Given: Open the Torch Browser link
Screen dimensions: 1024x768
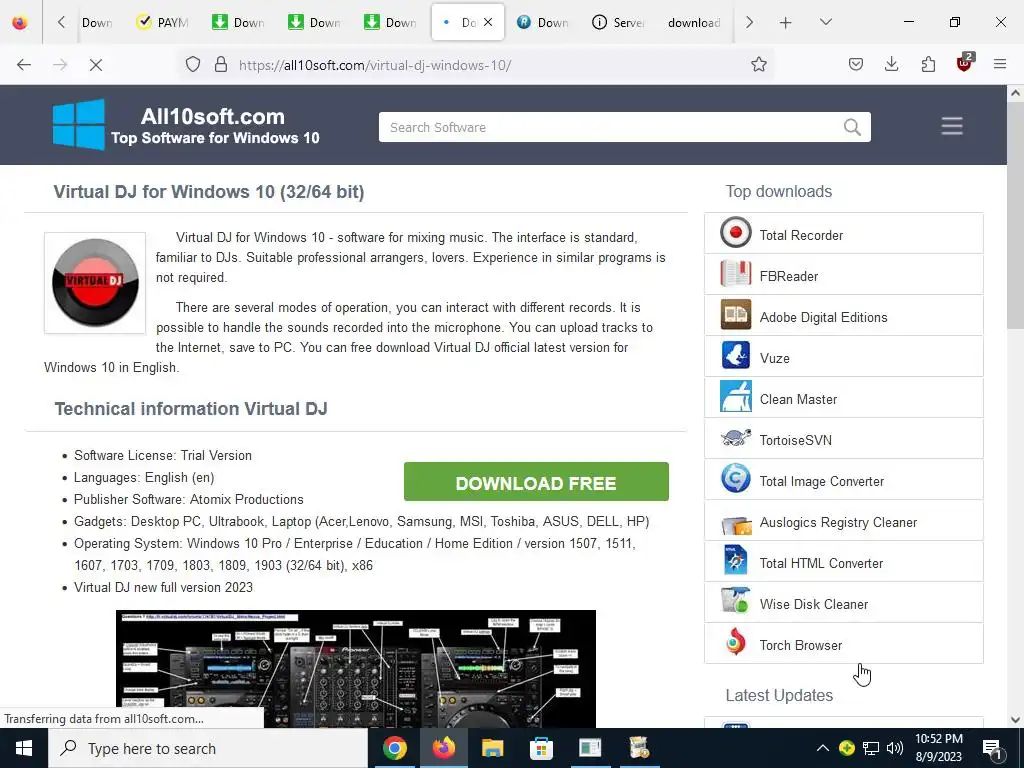Looking at the screenshot, I should click(801, 645).
